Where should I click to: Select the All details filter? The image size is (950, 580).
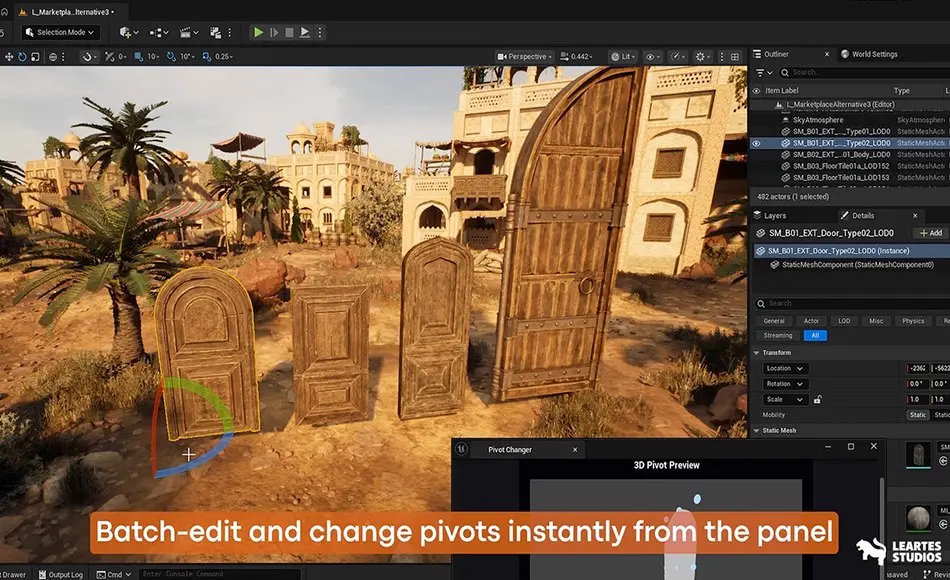(x=815, y=335)
